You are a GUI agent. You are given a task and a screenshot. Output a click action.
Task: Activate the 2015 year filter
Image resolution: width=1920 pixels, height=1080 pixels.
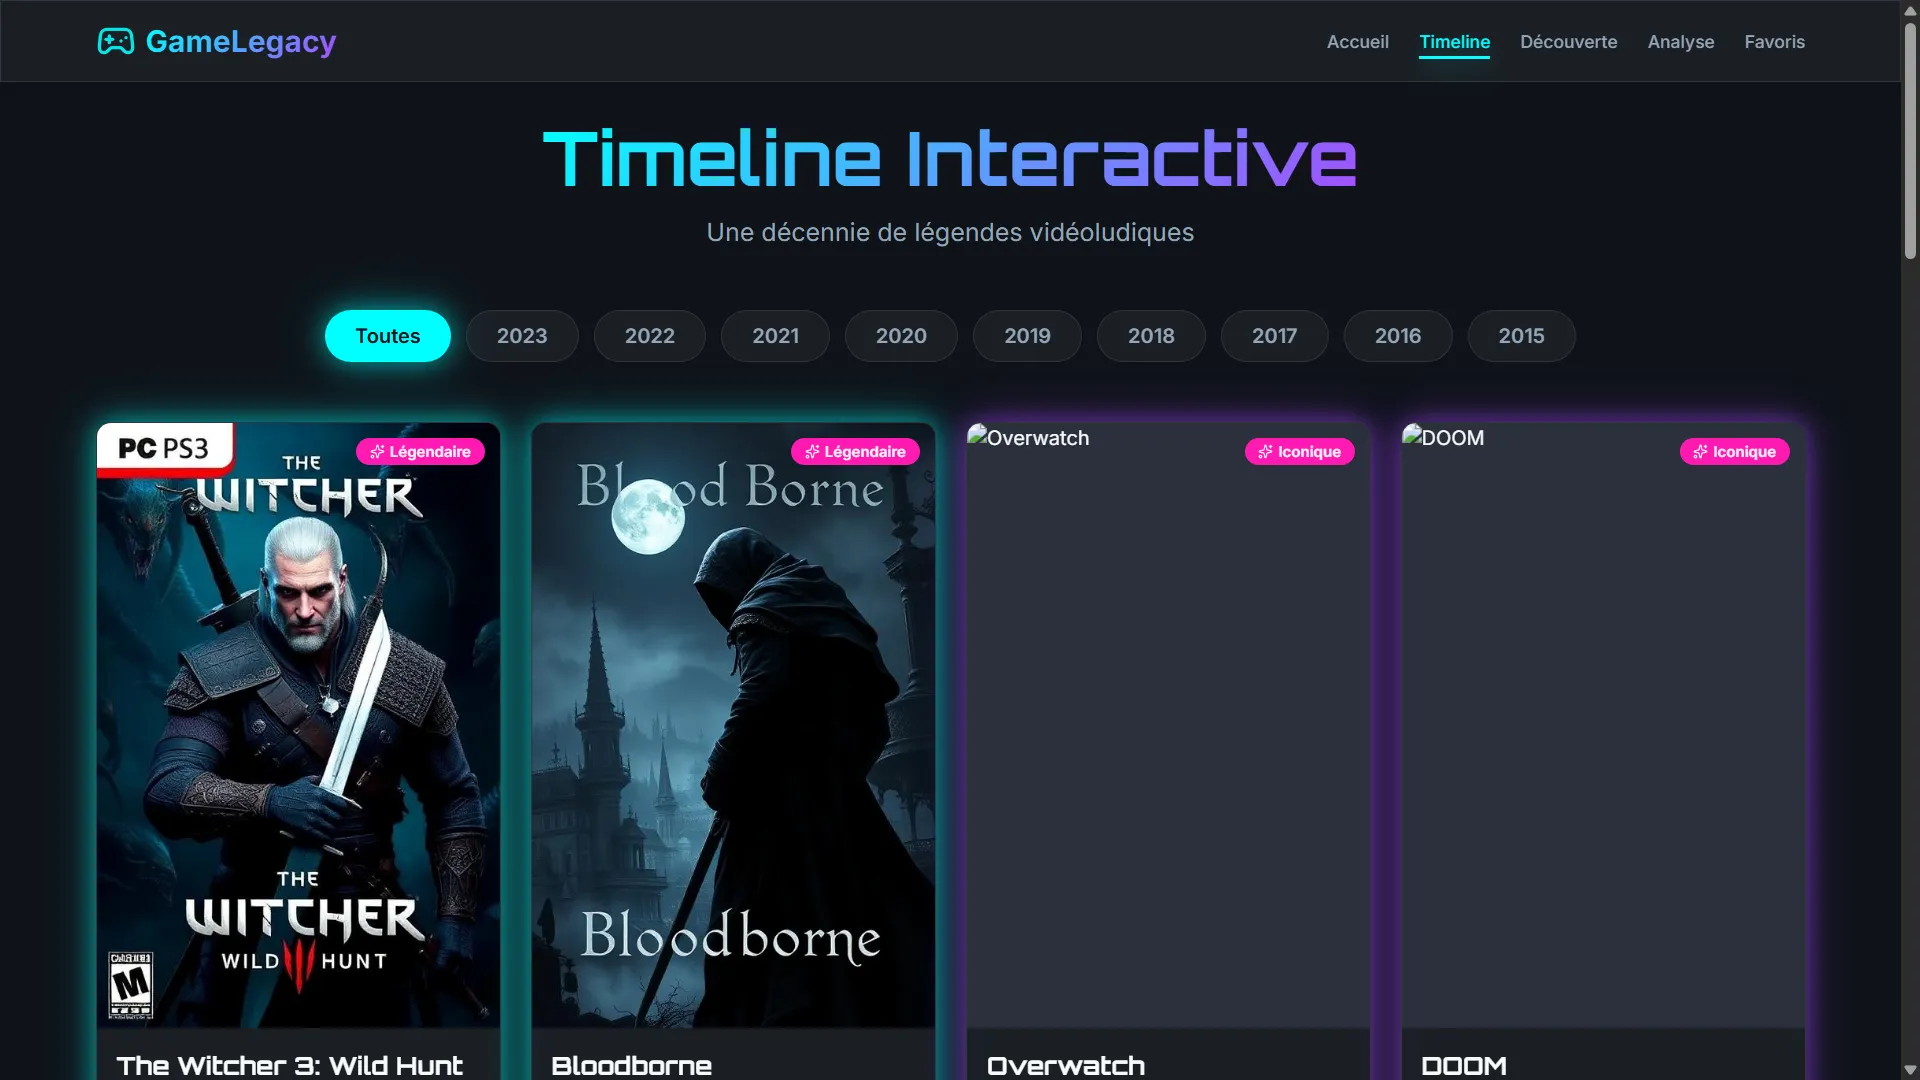pos(1521,336)
